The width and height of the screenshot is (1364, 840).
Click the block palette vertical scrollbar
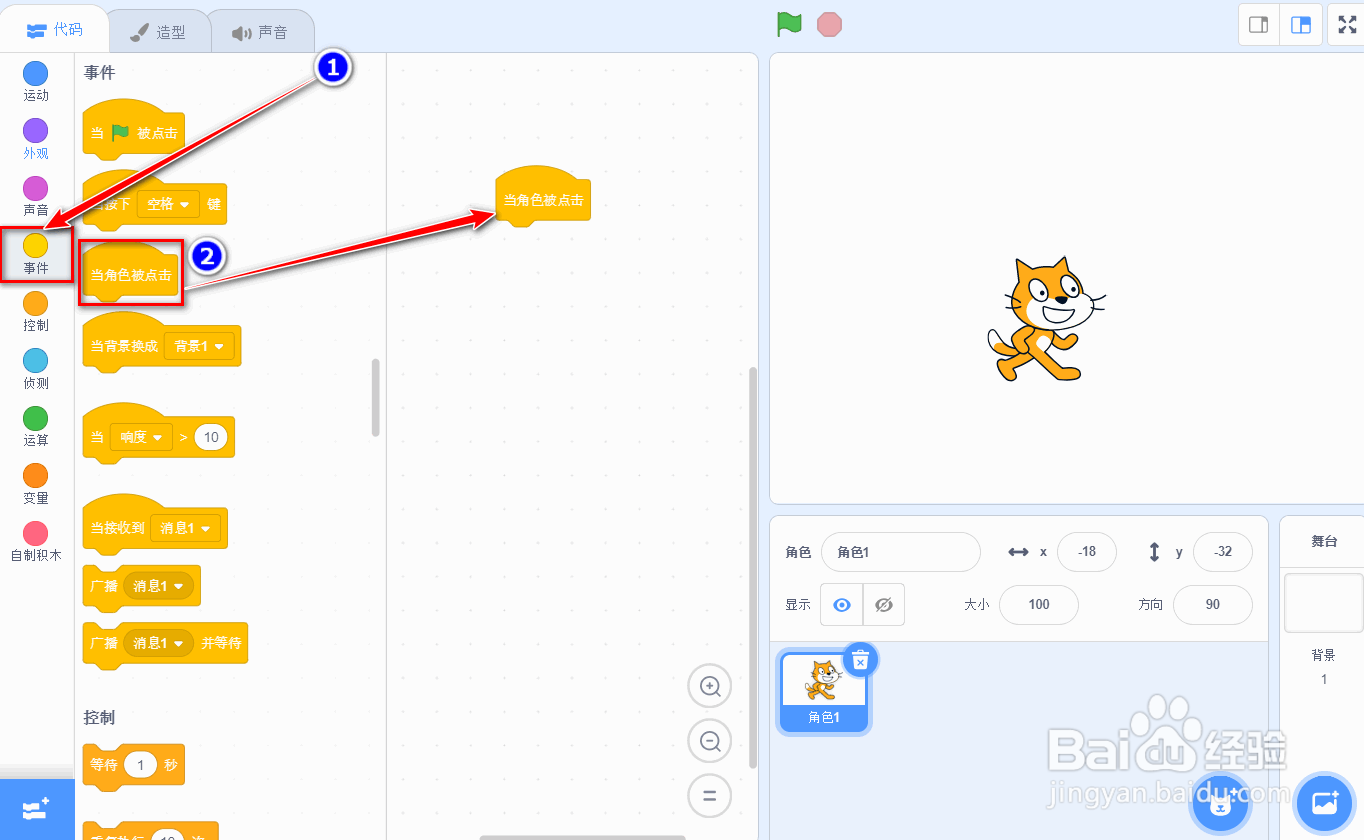click(376, 397)
